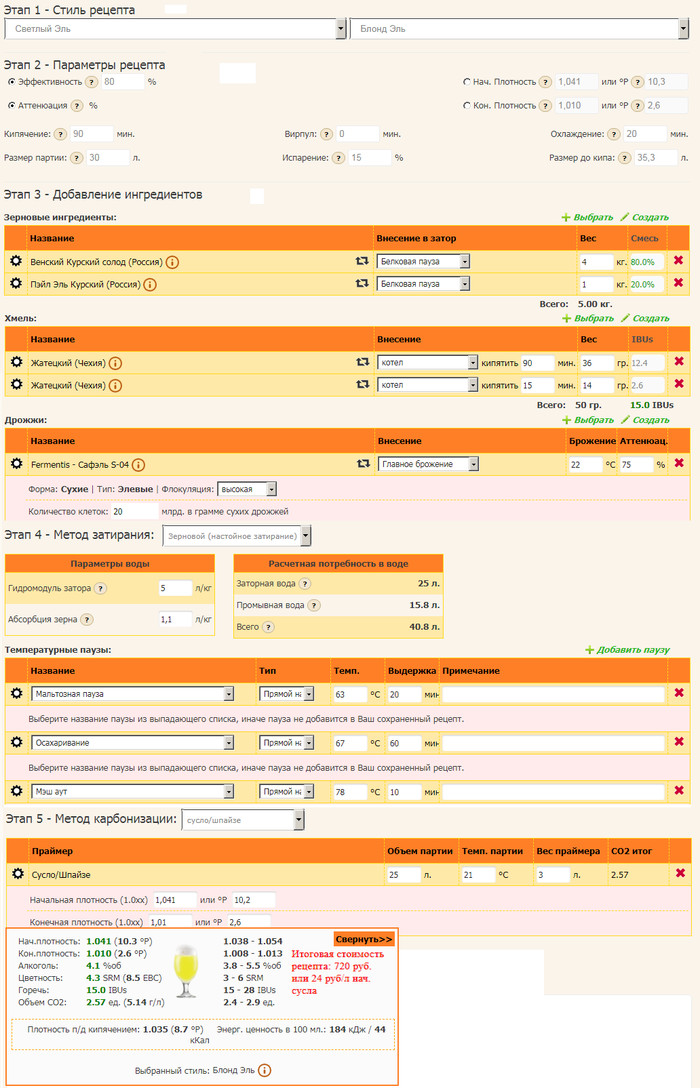Click Добавить паузу link
700x1088 pixels.
pos(627,650)
